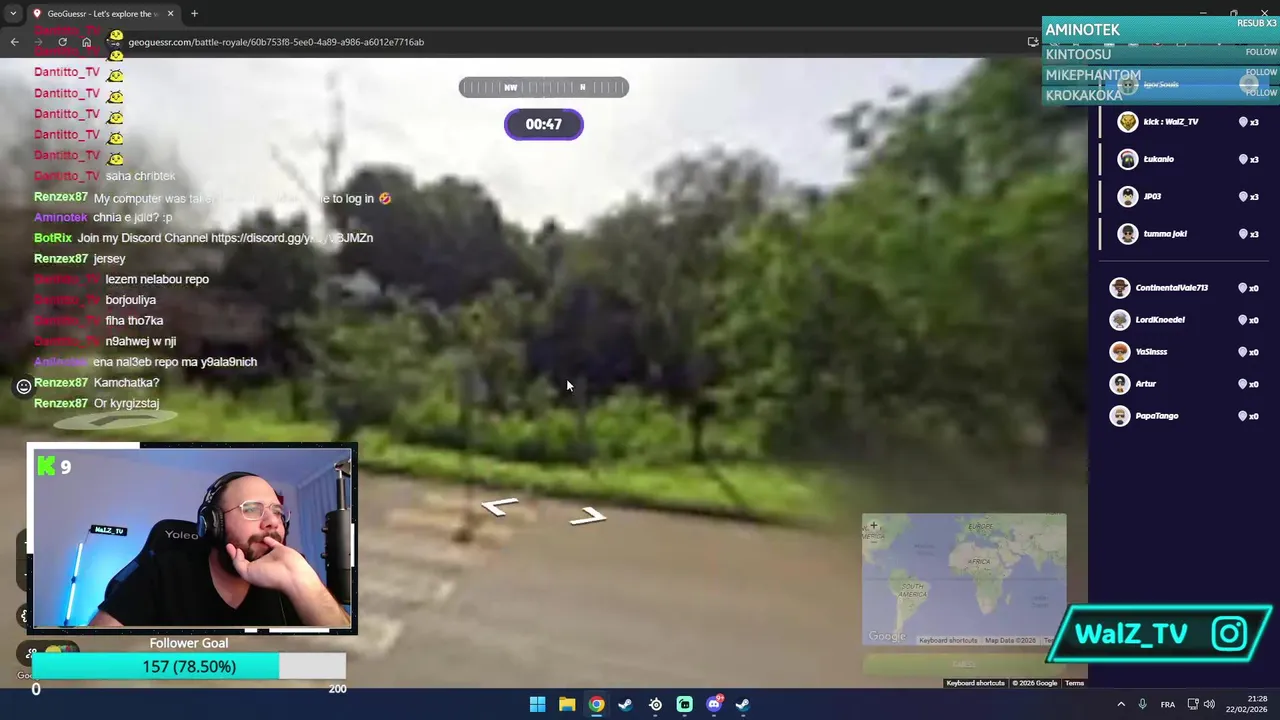The image size is (1280, 720).
Task: Click the tray microphone icon
Action: pos(1142,704)
